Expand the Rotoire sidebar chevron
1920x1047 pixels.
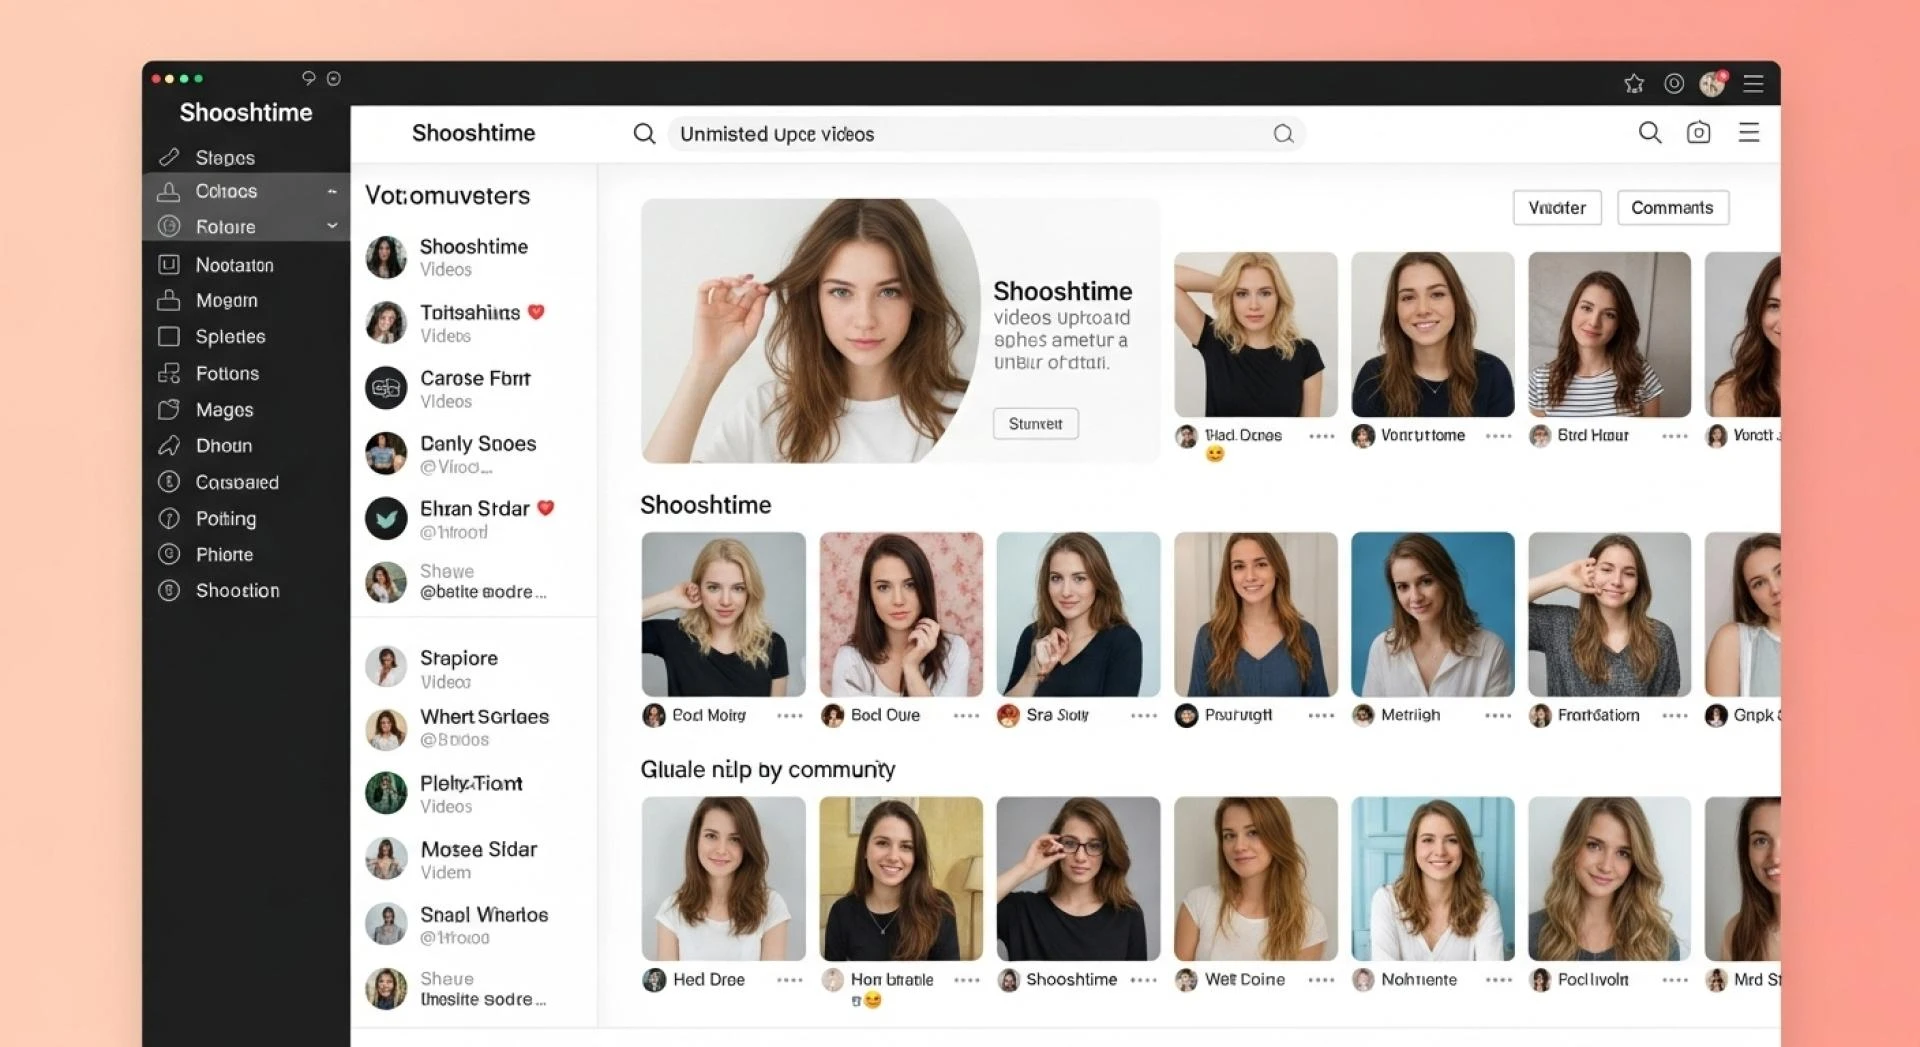click(x=332, y=227)
